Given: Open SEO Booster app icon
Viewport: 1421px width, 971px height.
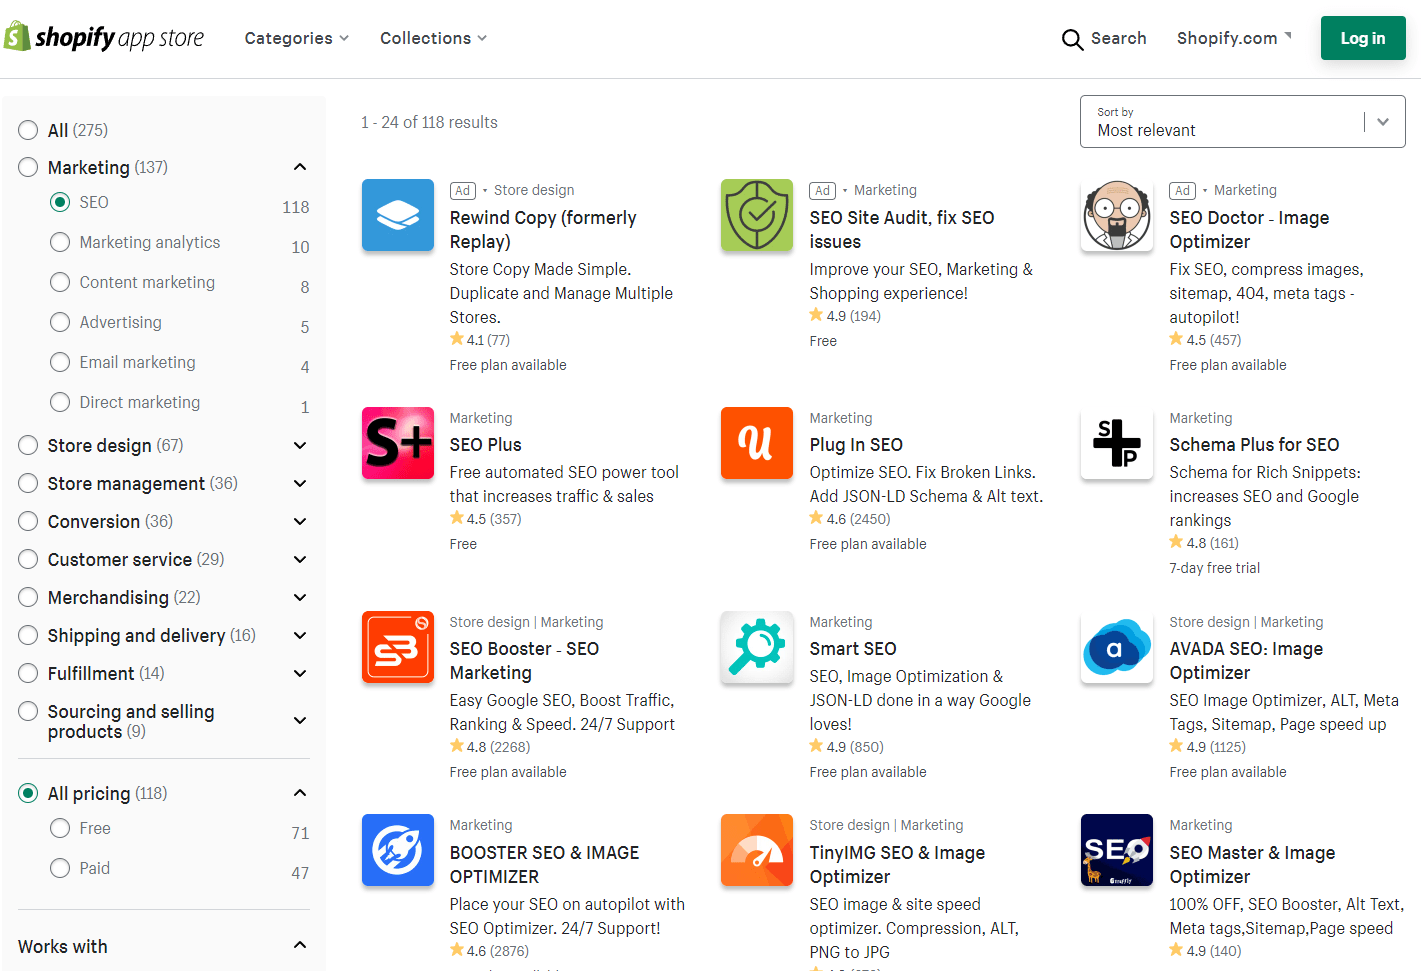Looking at the screenshot, I should coord(398,647).
